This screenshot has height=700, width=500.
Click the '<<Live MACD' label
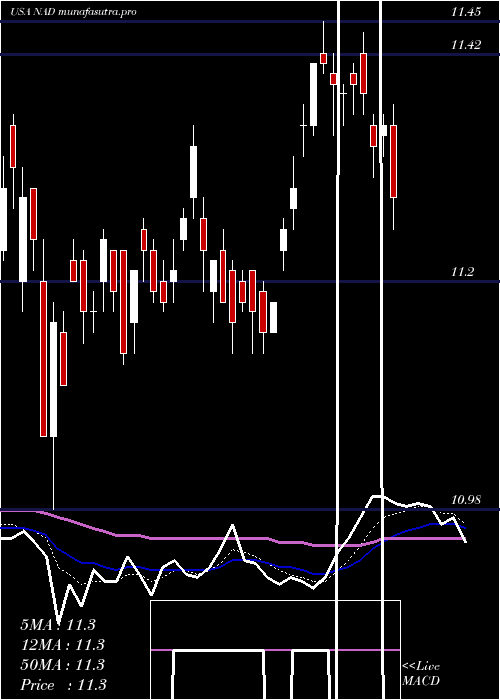tap(421, 673)
